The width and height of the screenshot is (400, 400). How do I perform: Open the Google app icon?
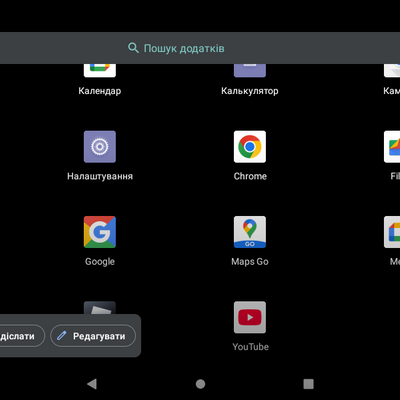(100, 232)
